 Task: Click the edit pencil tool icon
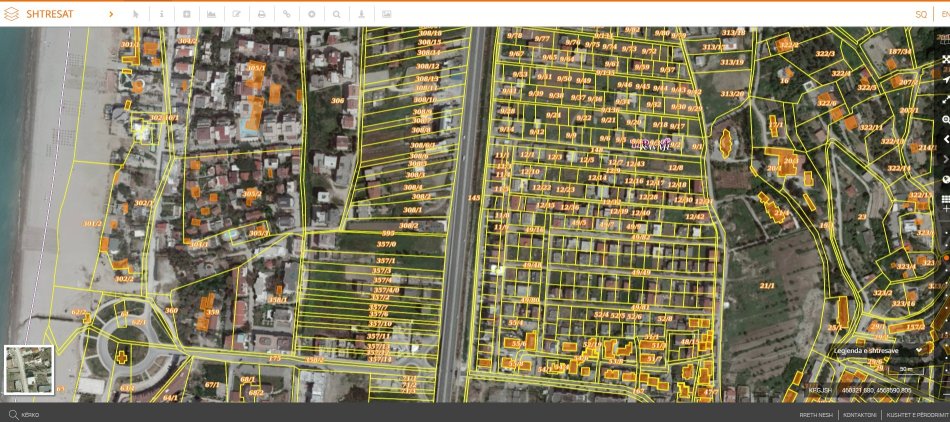(237, 15)
